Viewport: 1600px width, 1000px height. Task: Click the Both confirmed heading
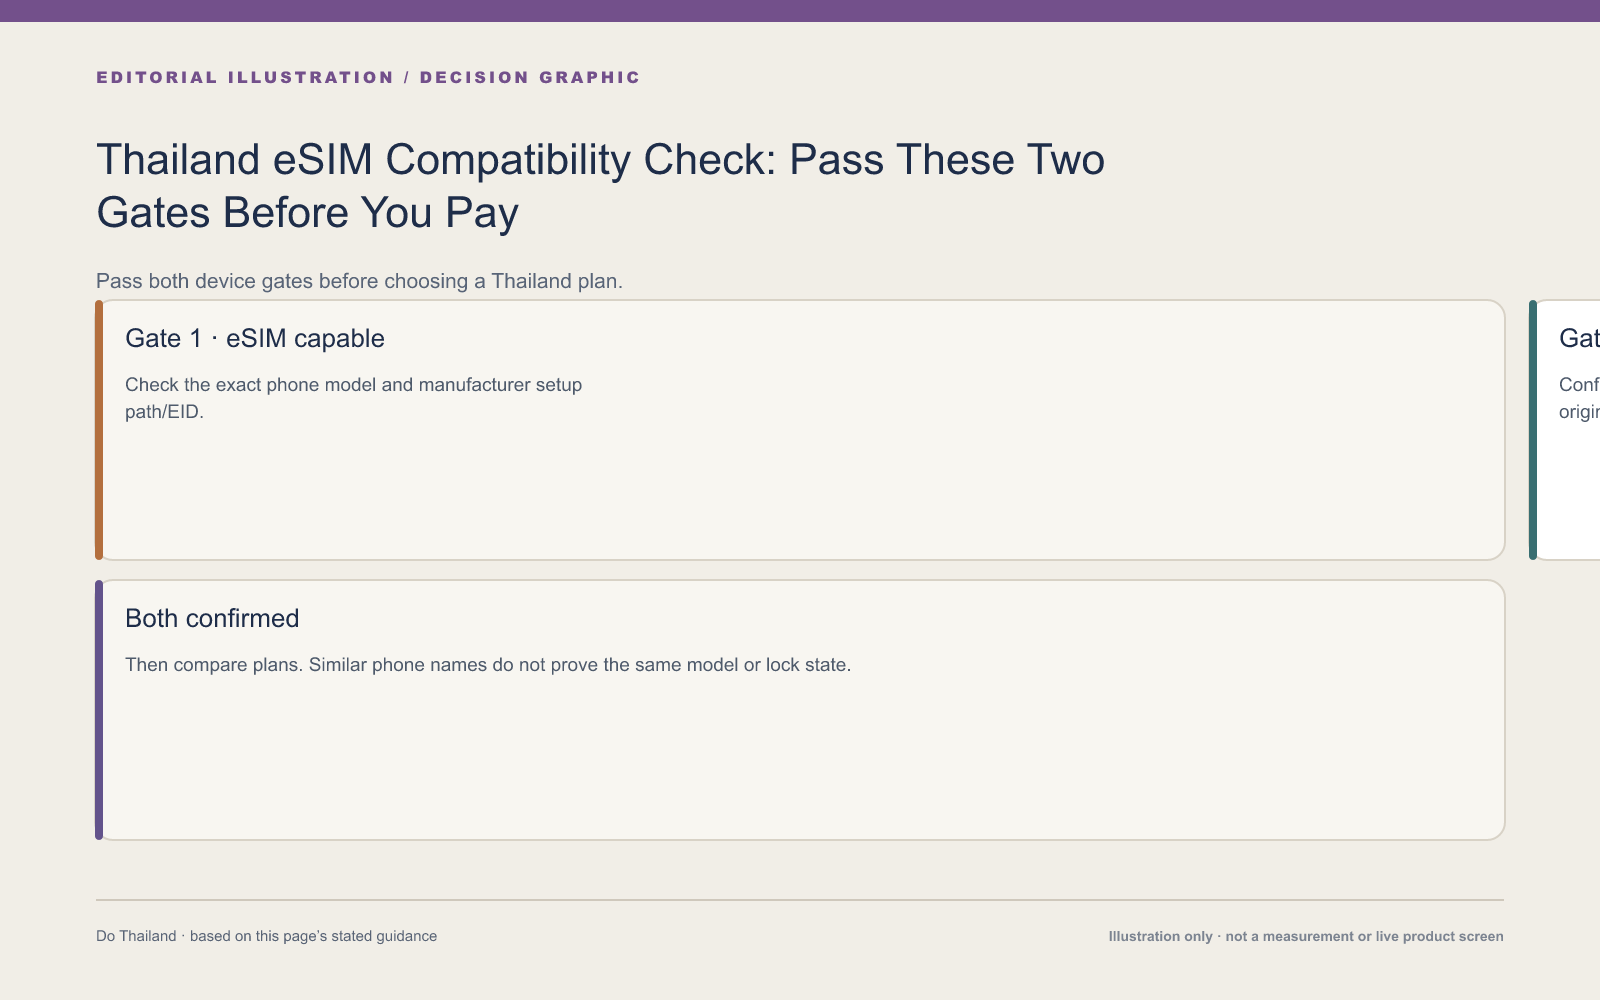[212, 618]
